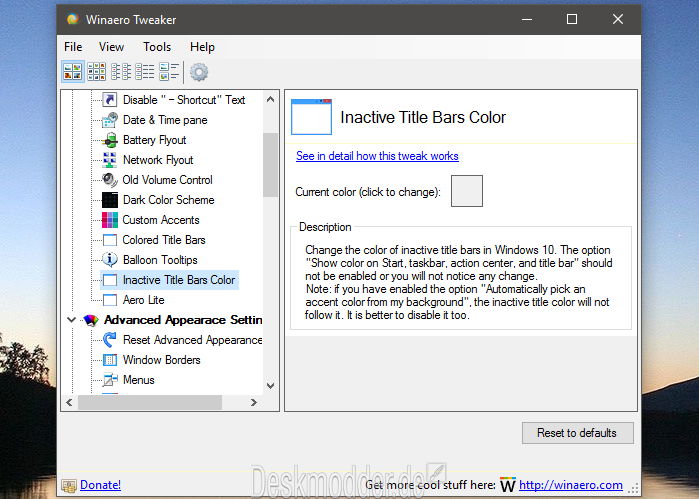Select 'Balloon Tooltips' entry
This screenshot has width=699, height=499.
(x=160, y=260)
